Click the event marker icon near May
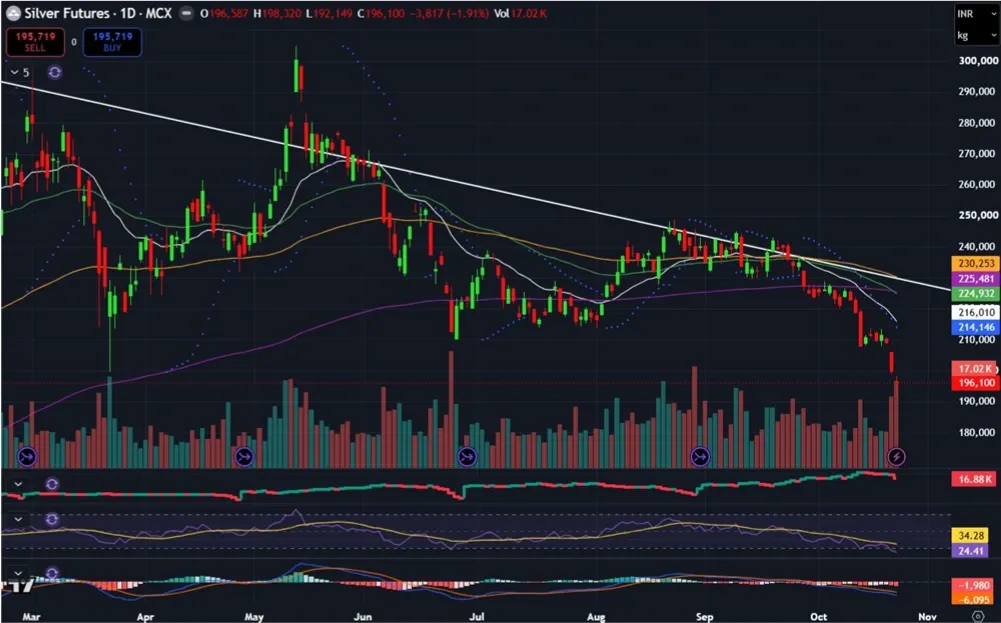 coord(245,456)
